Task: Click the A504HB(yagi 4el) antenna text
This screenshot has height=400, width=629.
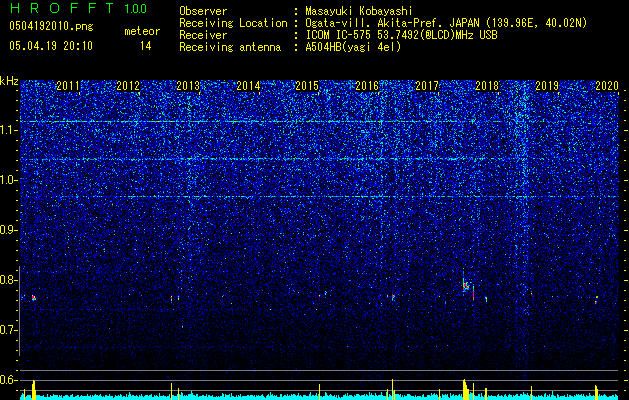Action: 353,47
